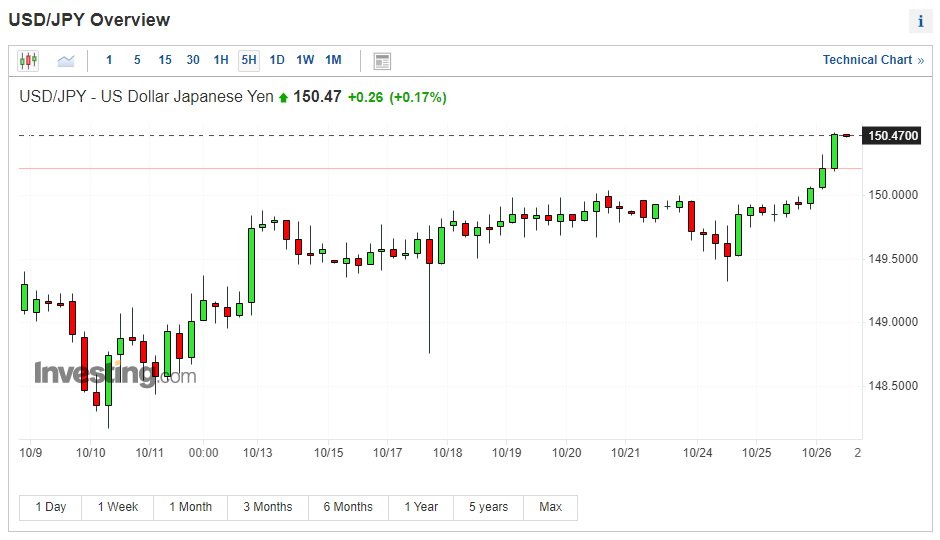Select the active 5H interval
The image size is (940, 540).
249,60
